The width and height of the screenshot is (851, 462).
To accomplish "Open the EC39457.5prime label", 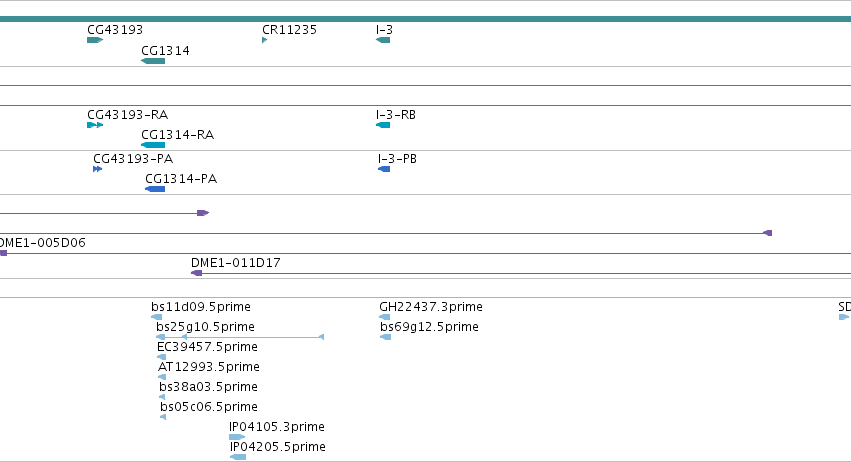I will pos(207,347).
